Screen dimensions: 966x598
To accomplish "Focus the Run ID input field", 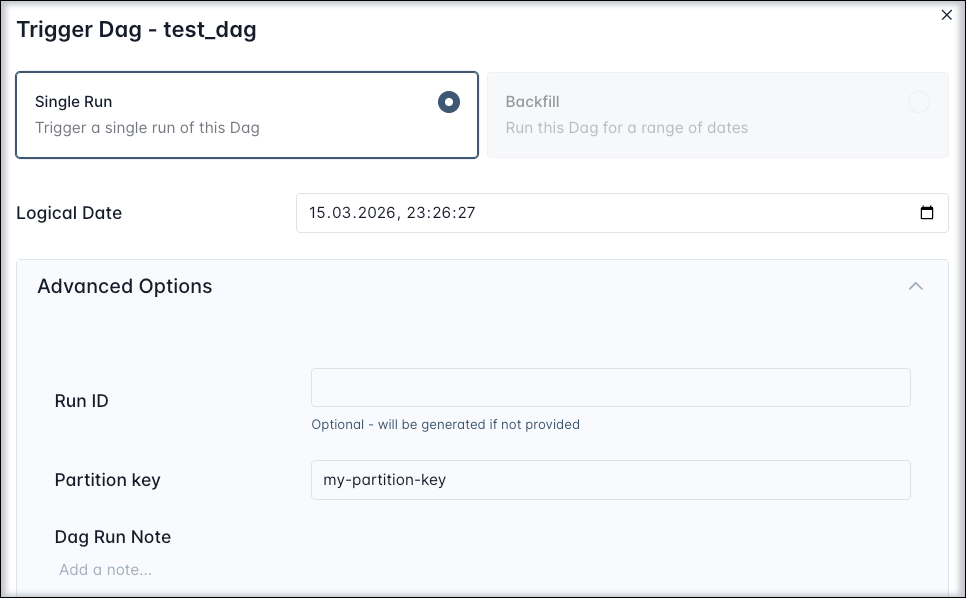I will point(610,387).
